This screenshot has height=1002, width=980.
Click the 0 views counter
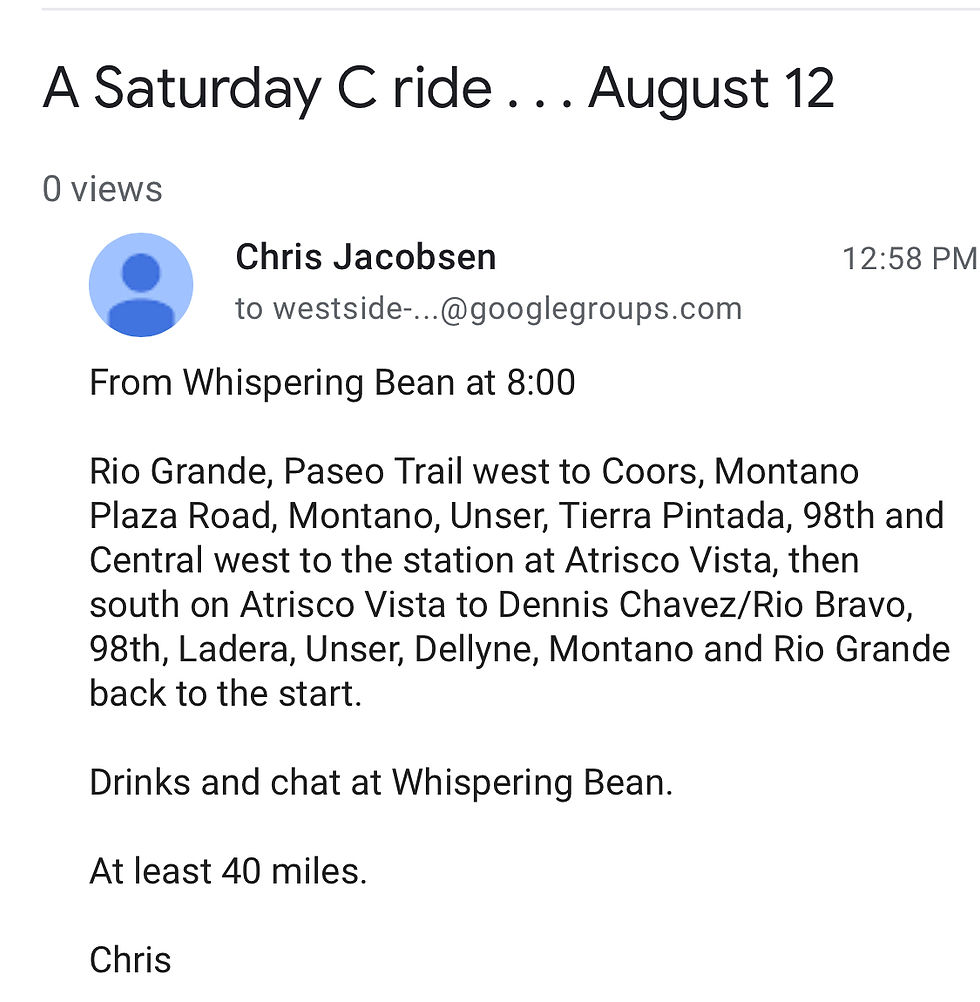click(102, 189)
